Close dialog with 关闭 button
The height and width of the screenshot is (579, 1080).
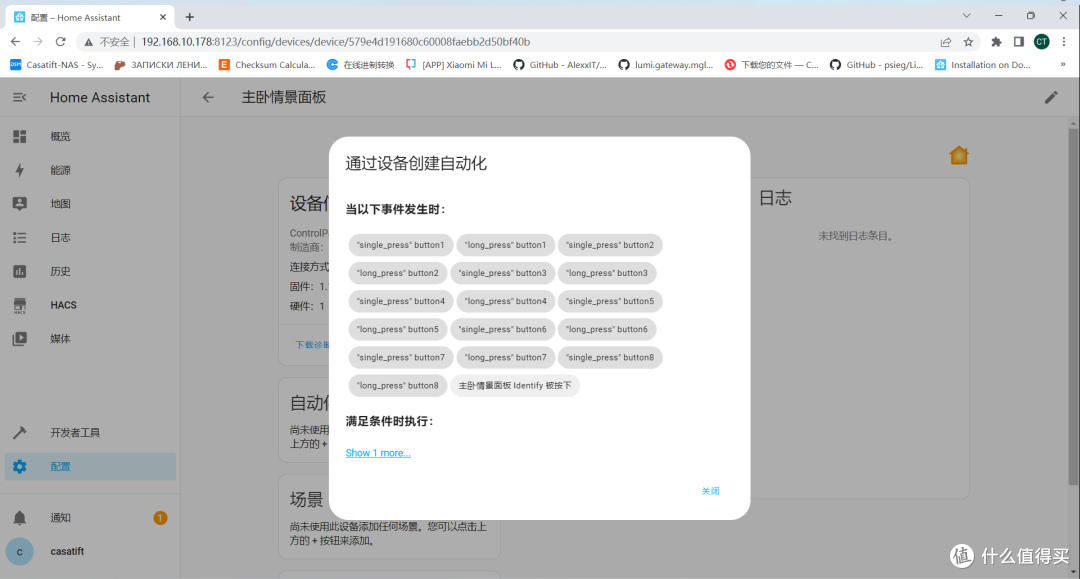[710, 492]
